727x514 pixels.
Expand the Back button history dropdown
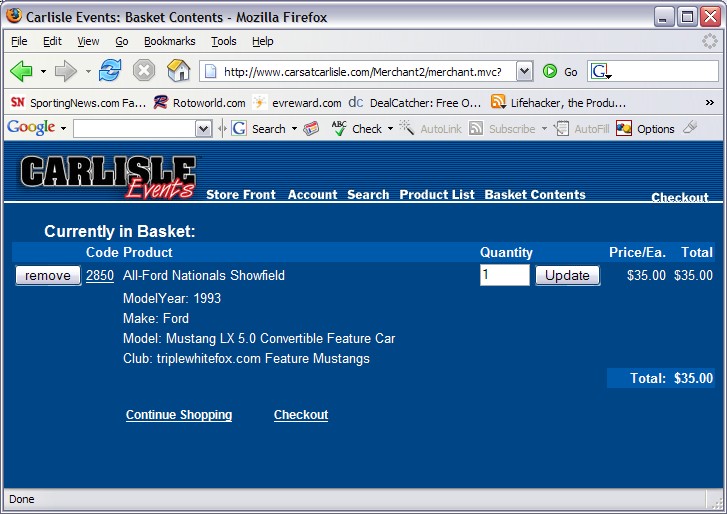[x=43, y=71]
